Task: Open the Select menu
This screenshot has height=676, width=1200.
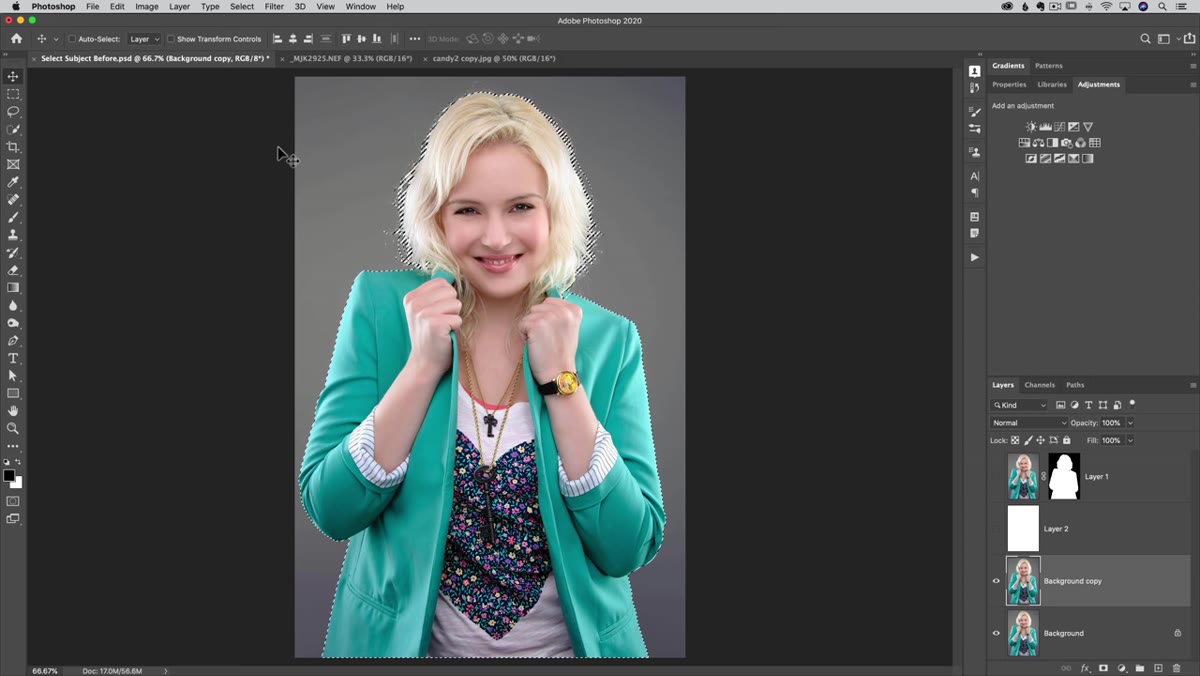Action: pyautogui.click(x=242, y=6)
